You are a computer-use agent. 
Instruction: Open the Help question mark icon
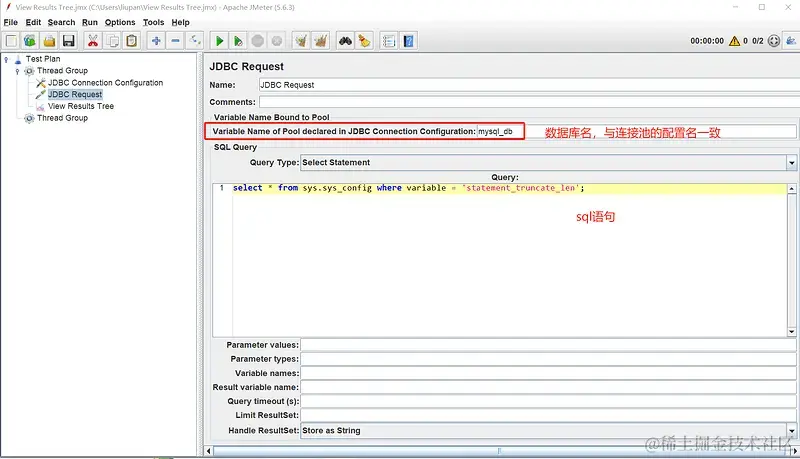pyautogui.click(x=409, y=41)
